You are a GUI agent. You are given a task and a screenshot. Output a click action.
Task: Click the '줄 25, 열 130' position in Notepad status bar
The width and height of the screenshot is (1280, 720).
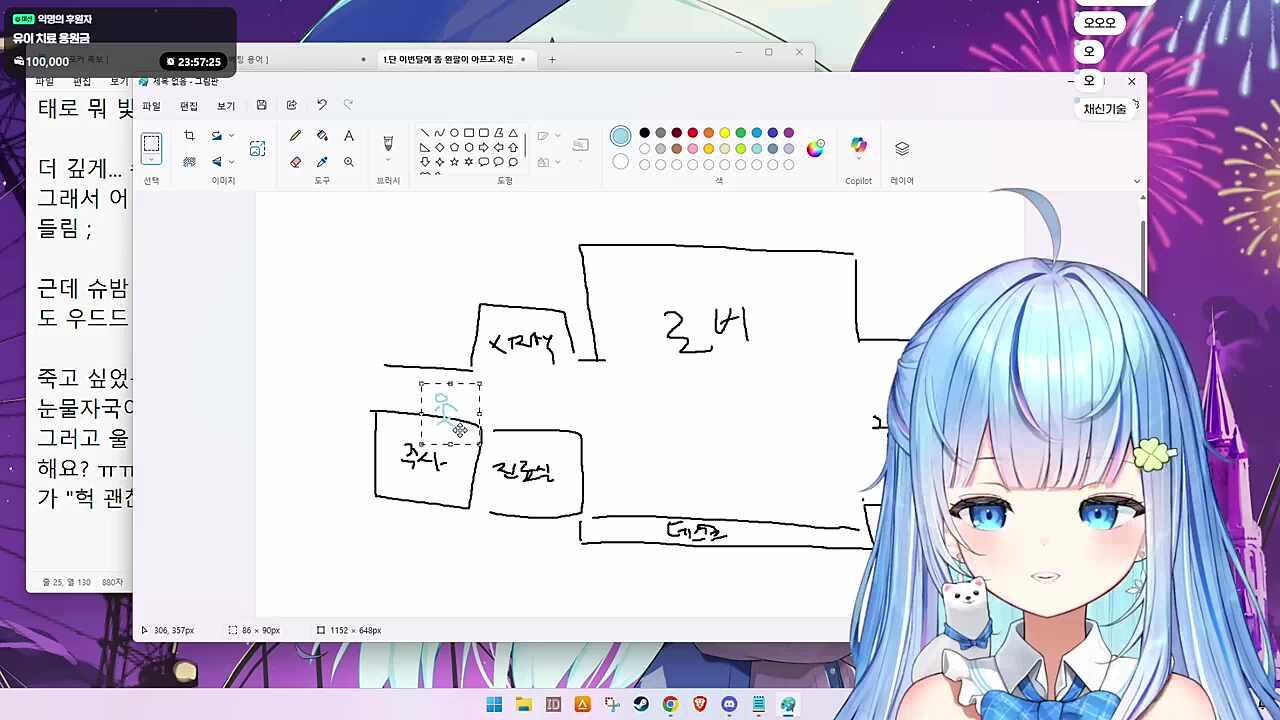pos(66,582)
